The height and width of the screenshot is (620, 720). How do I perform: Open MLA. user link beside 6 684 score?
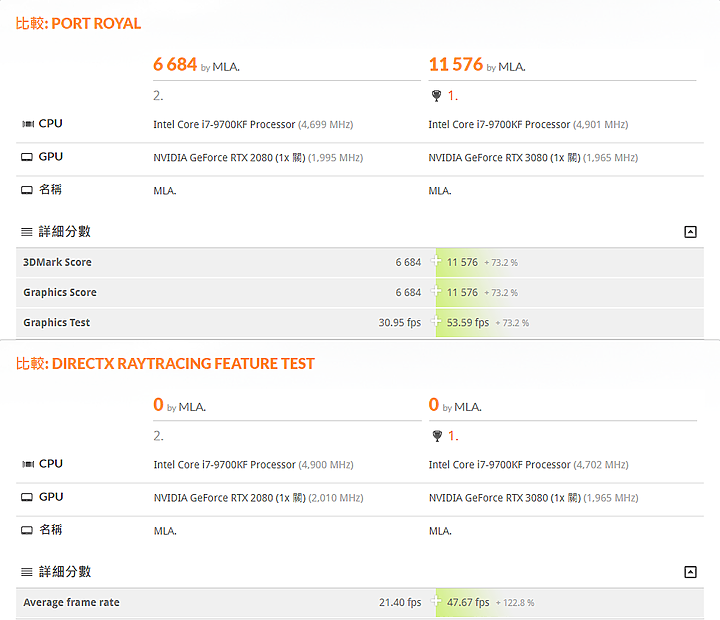226,67
